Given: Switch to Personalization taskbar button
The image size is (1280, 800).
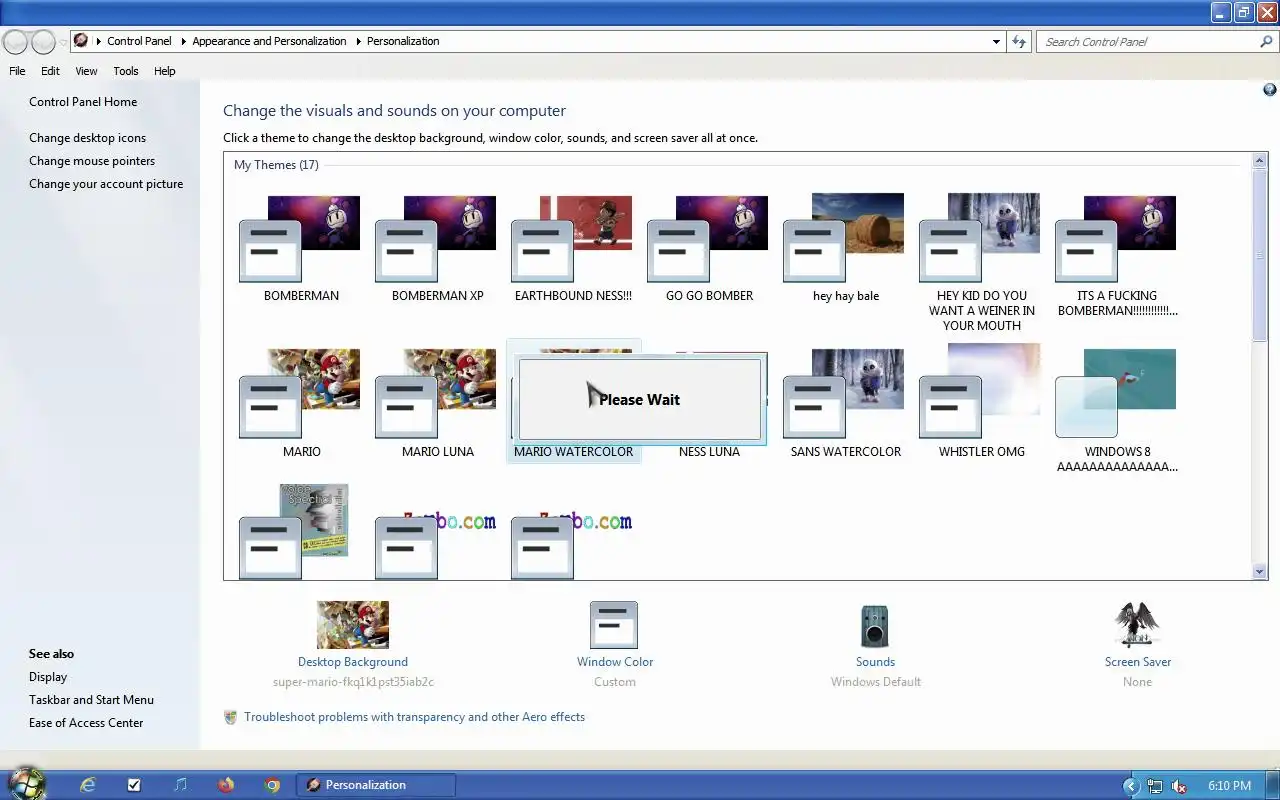Looking at the screenshot, I should click(x=376, y=785).
